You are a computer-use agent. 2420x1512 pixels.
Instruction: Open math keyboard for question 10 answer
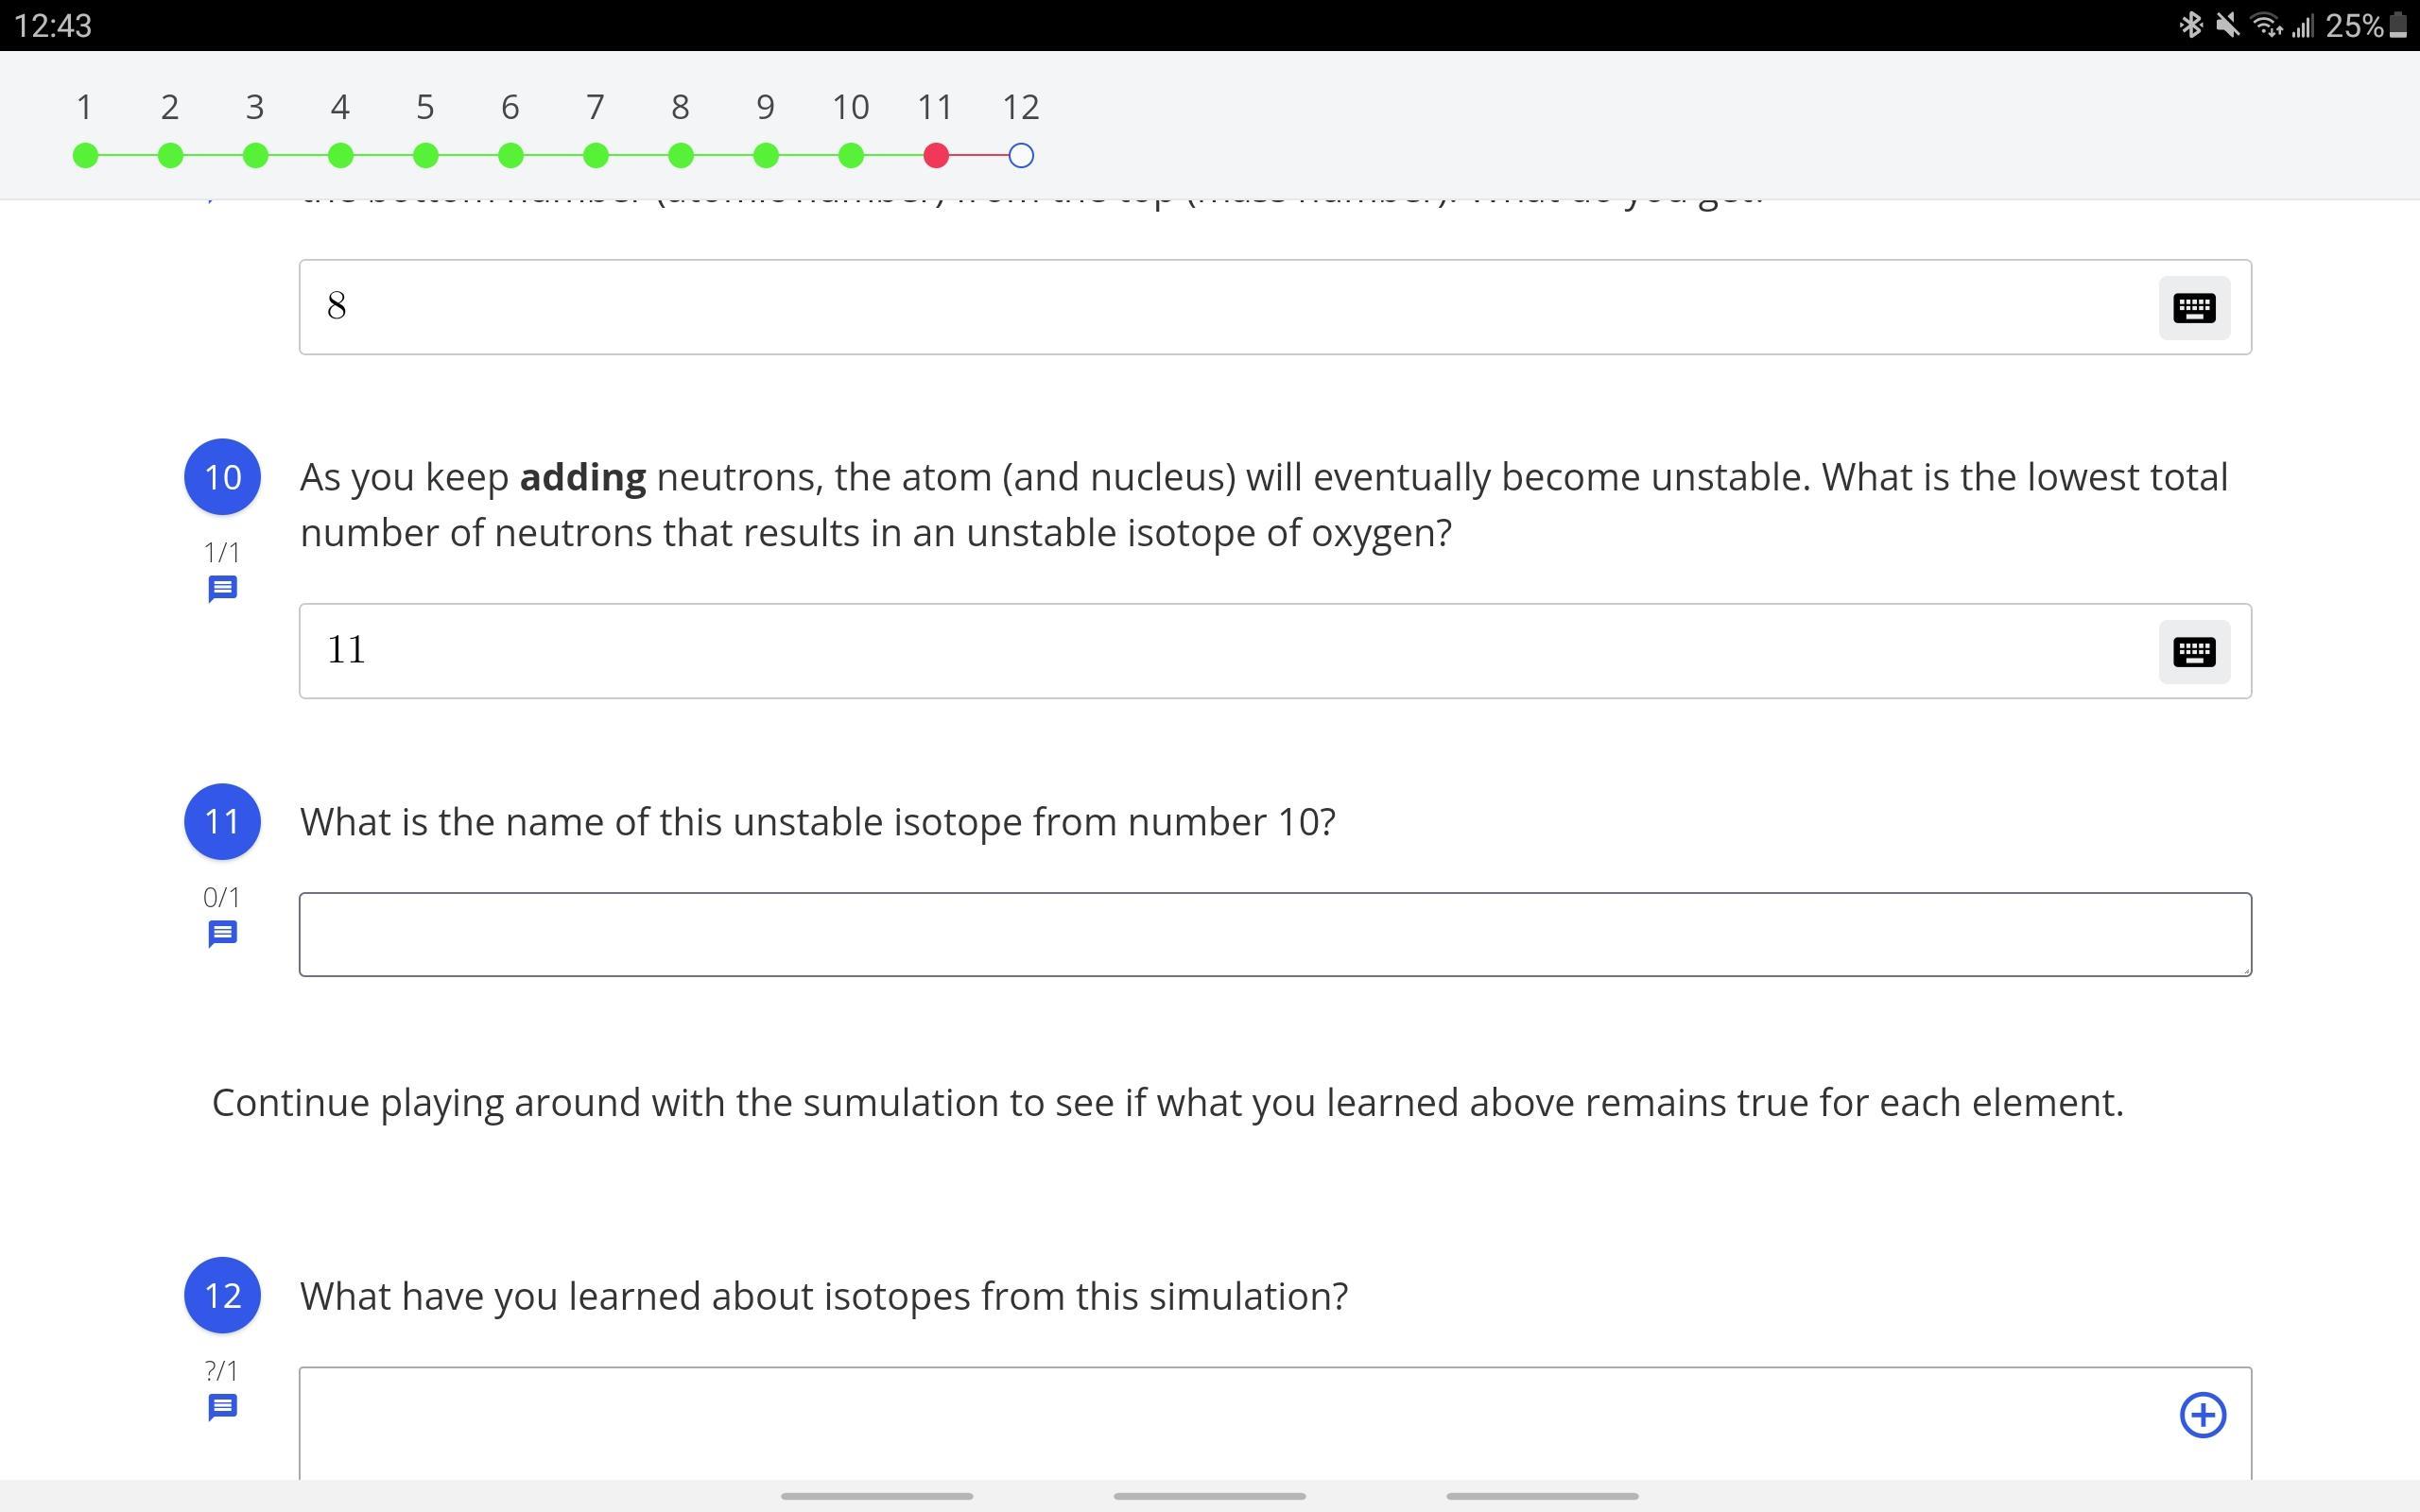(2193, 652)
